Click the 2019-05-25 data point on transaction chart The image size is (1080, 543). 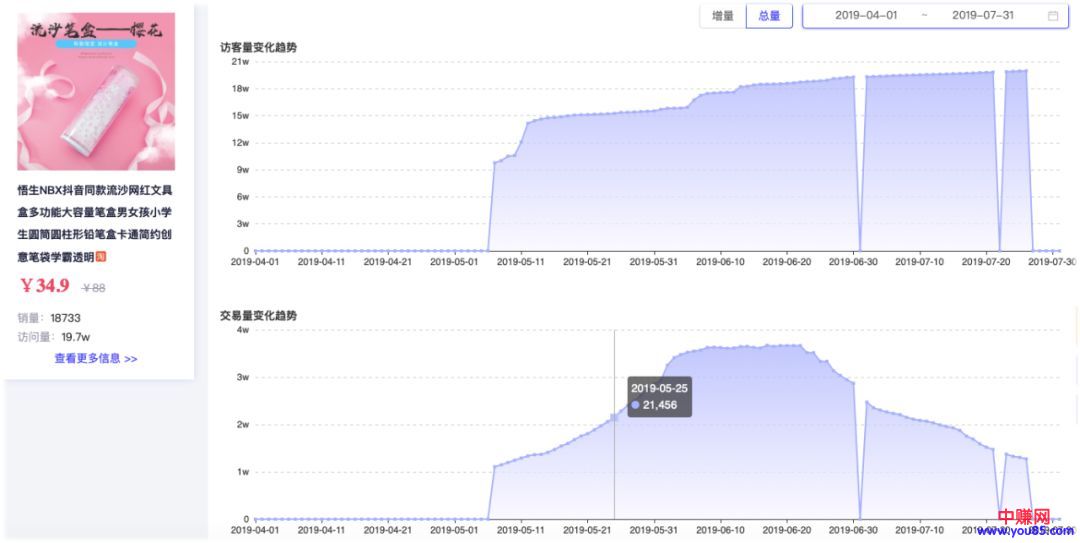[x=614, y=417]
